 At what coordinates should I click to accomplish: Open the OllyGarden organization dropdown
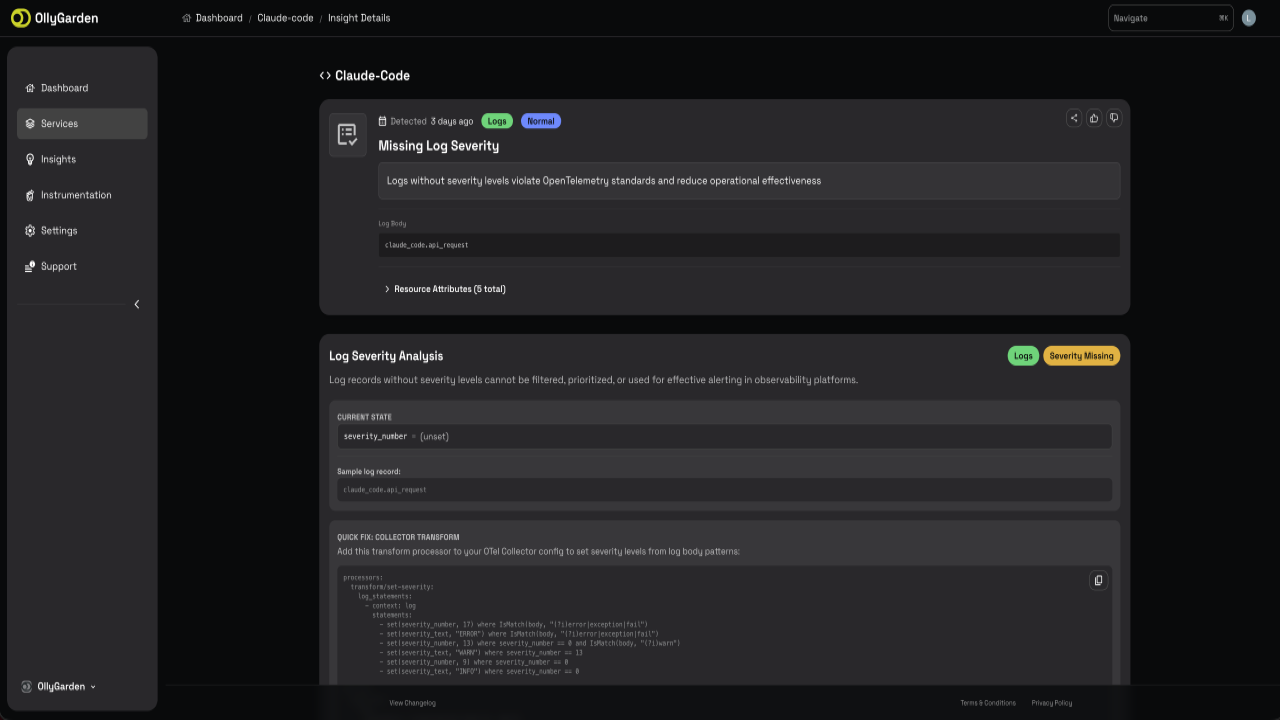pos(59,687)
